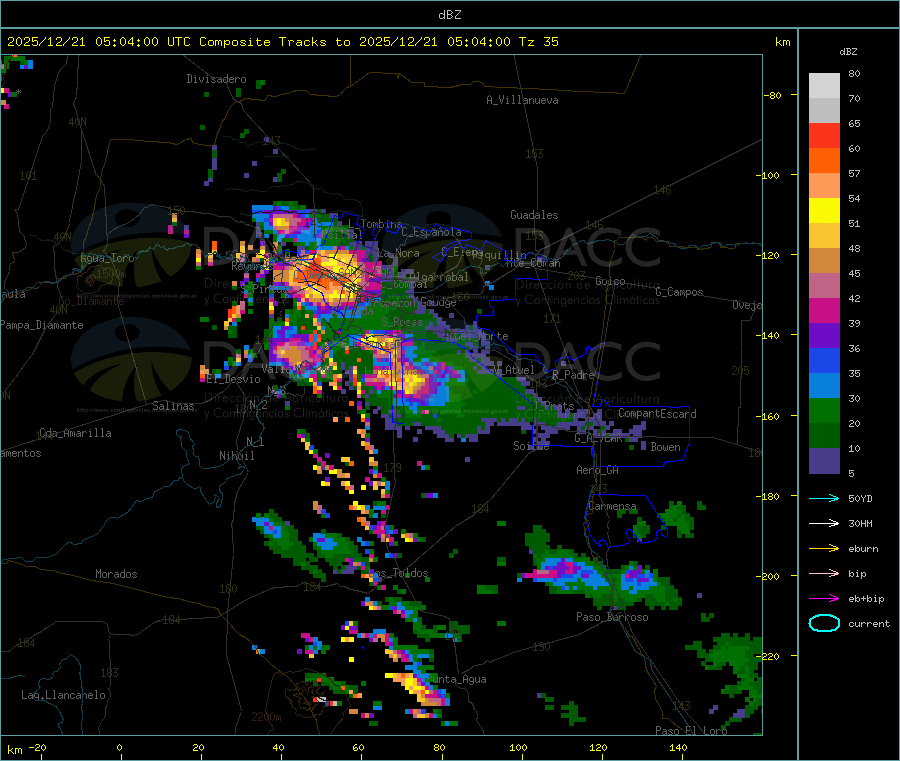Viewport: 900px width, 761px height.
Task: Click the '54' value on the dBZ scale
Action: tap(854, 199)
